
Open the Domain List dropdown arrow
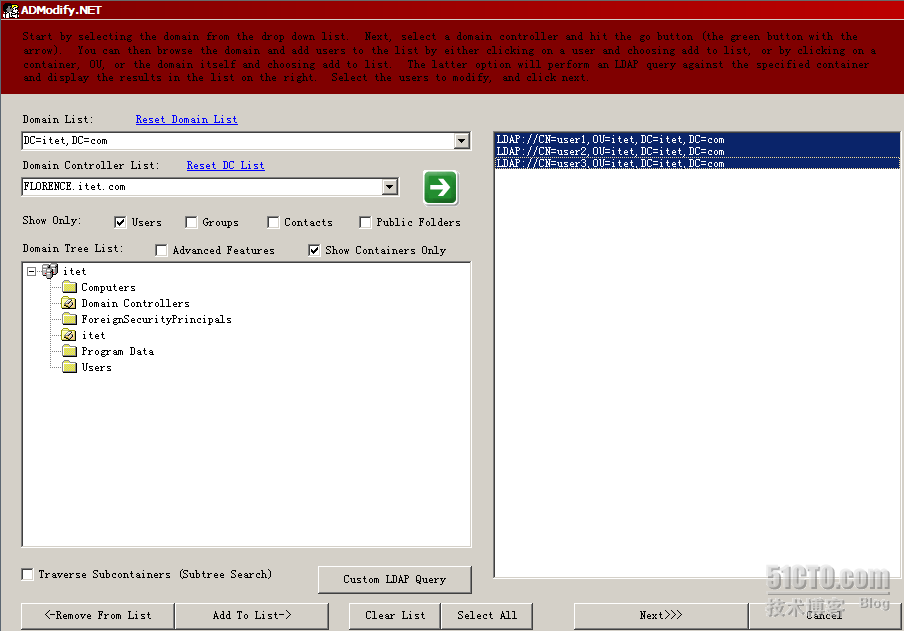pos(461,140)
